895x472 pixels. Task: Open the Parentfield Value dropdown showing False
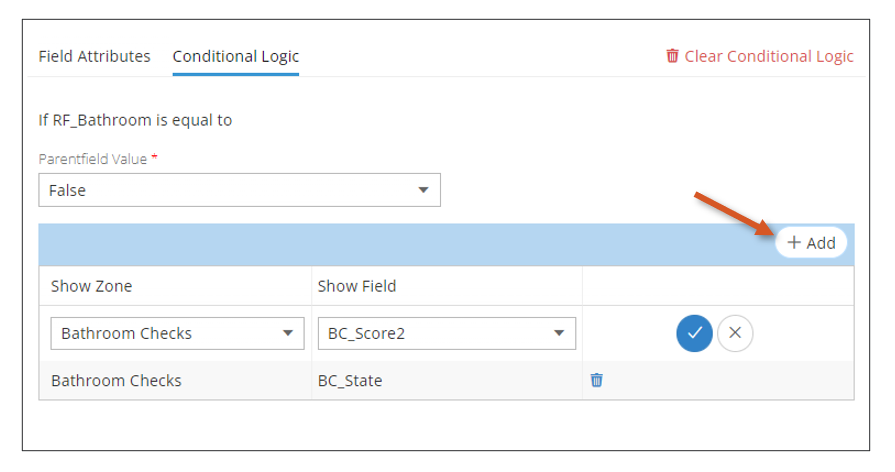(x=239, y=190)
